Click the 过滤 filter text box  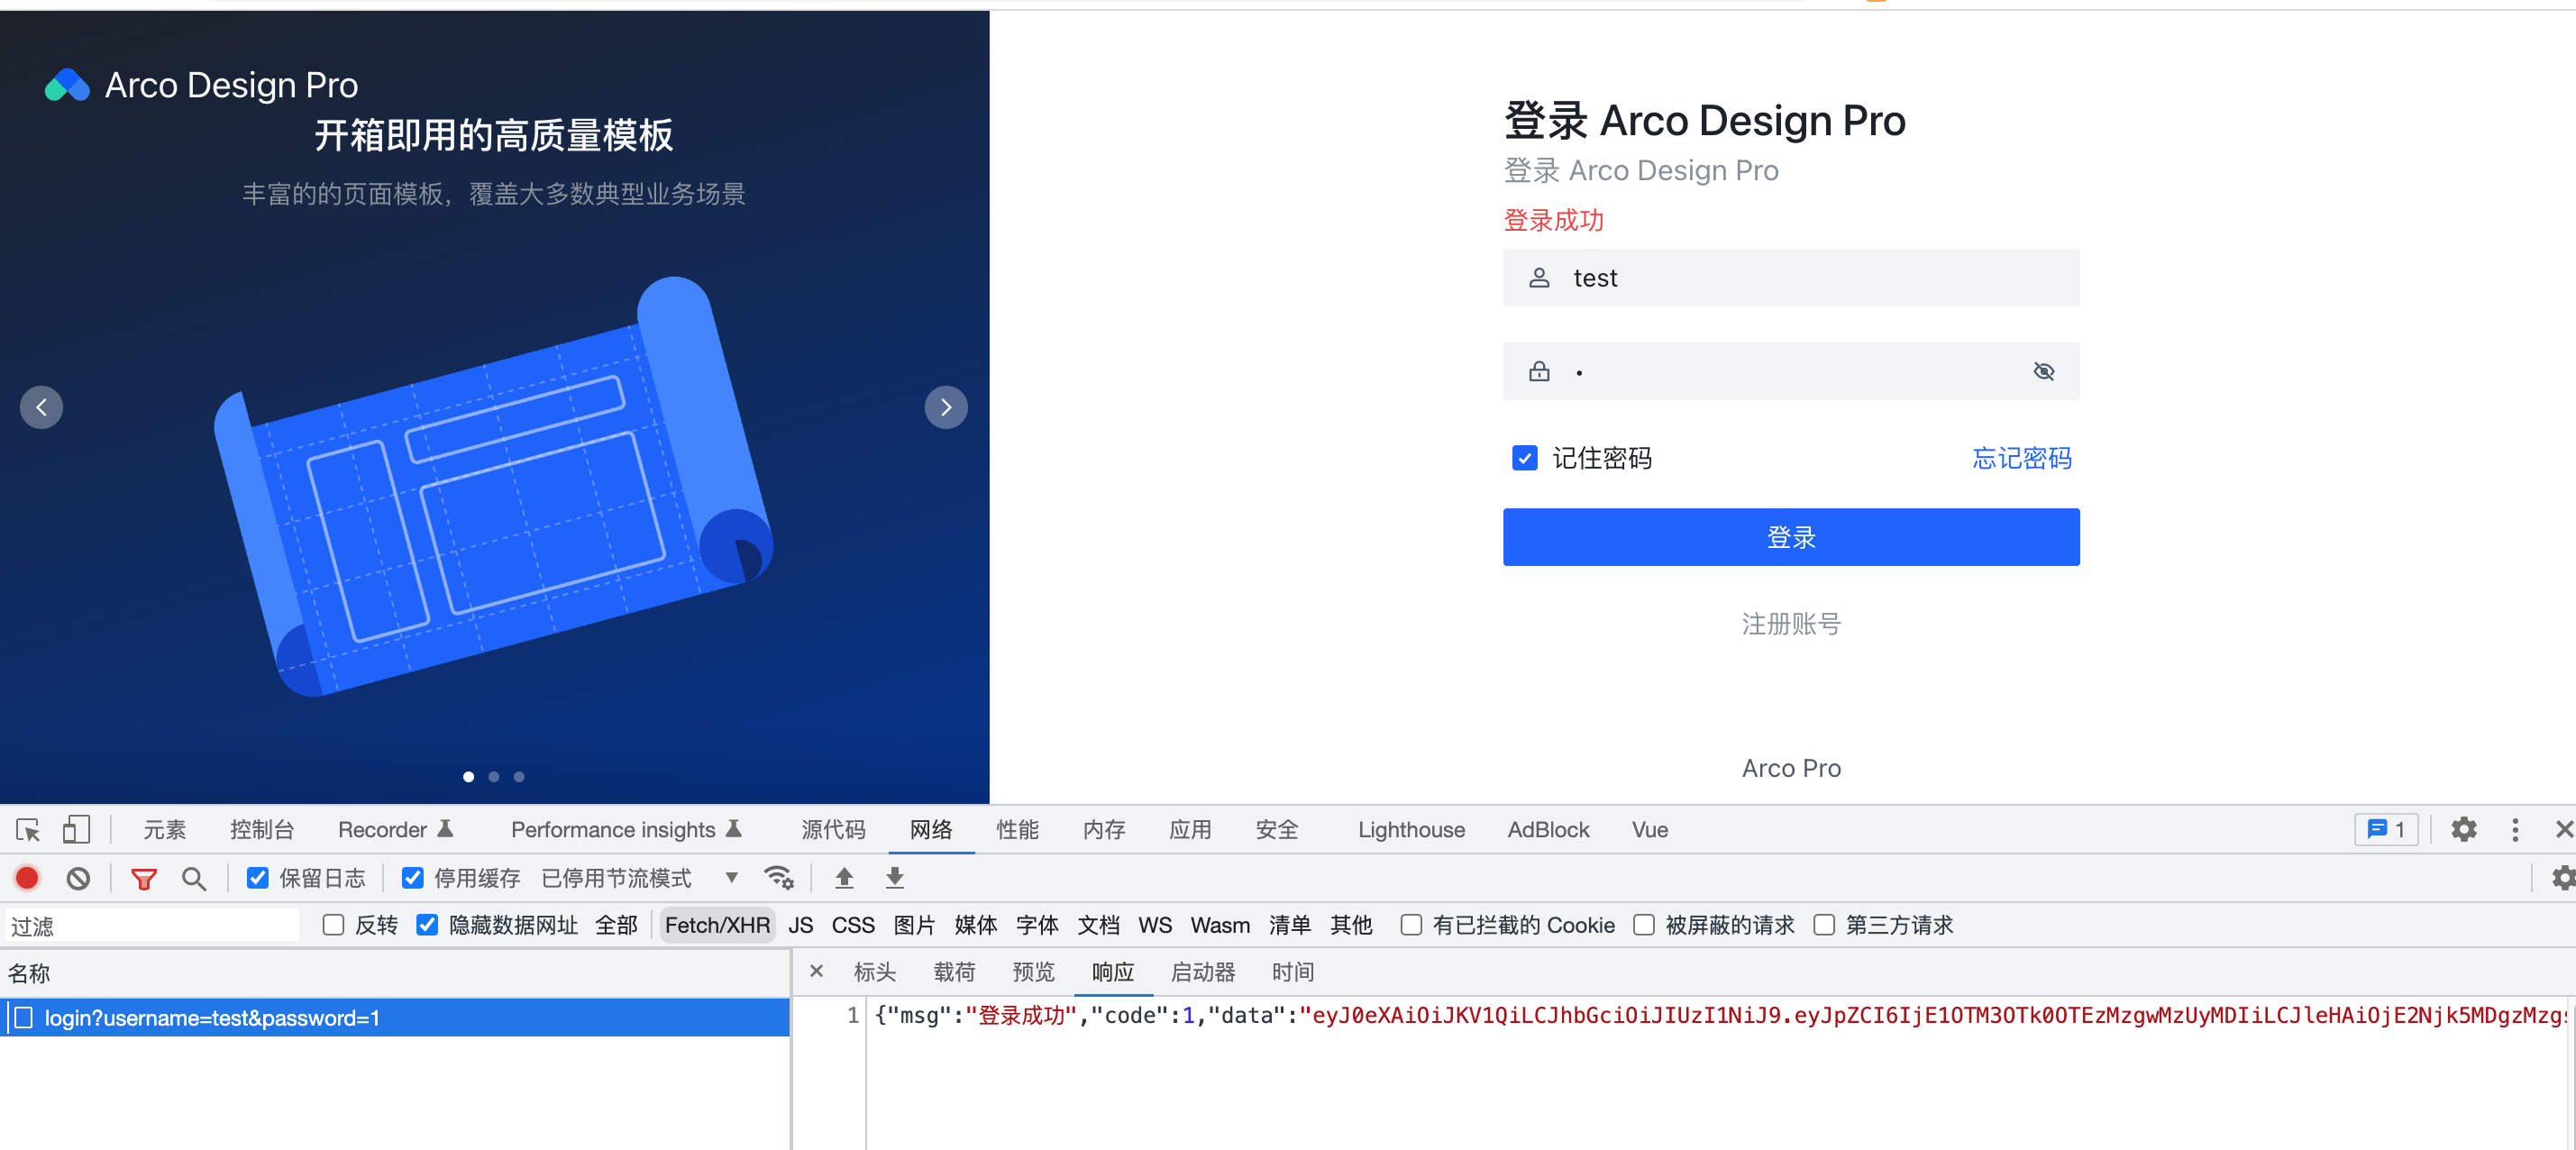pyautogui.click(x=152, y=926)
